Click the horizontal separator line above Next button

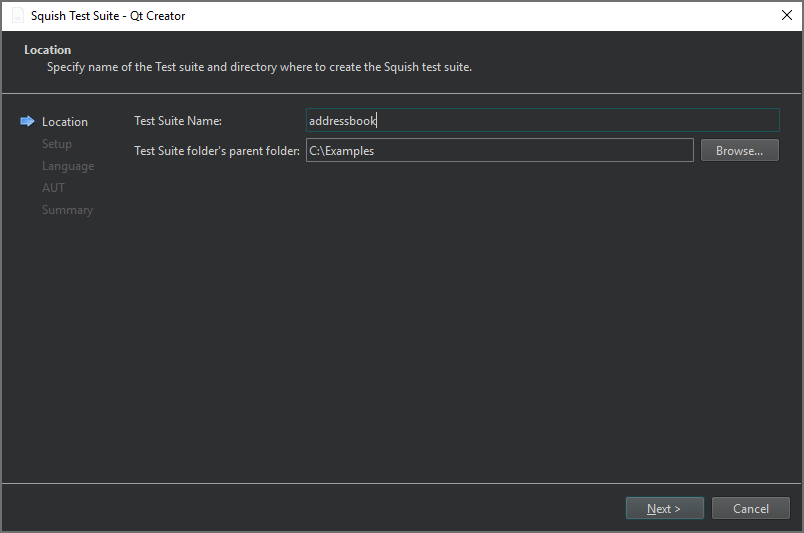[x=400, y=484]
